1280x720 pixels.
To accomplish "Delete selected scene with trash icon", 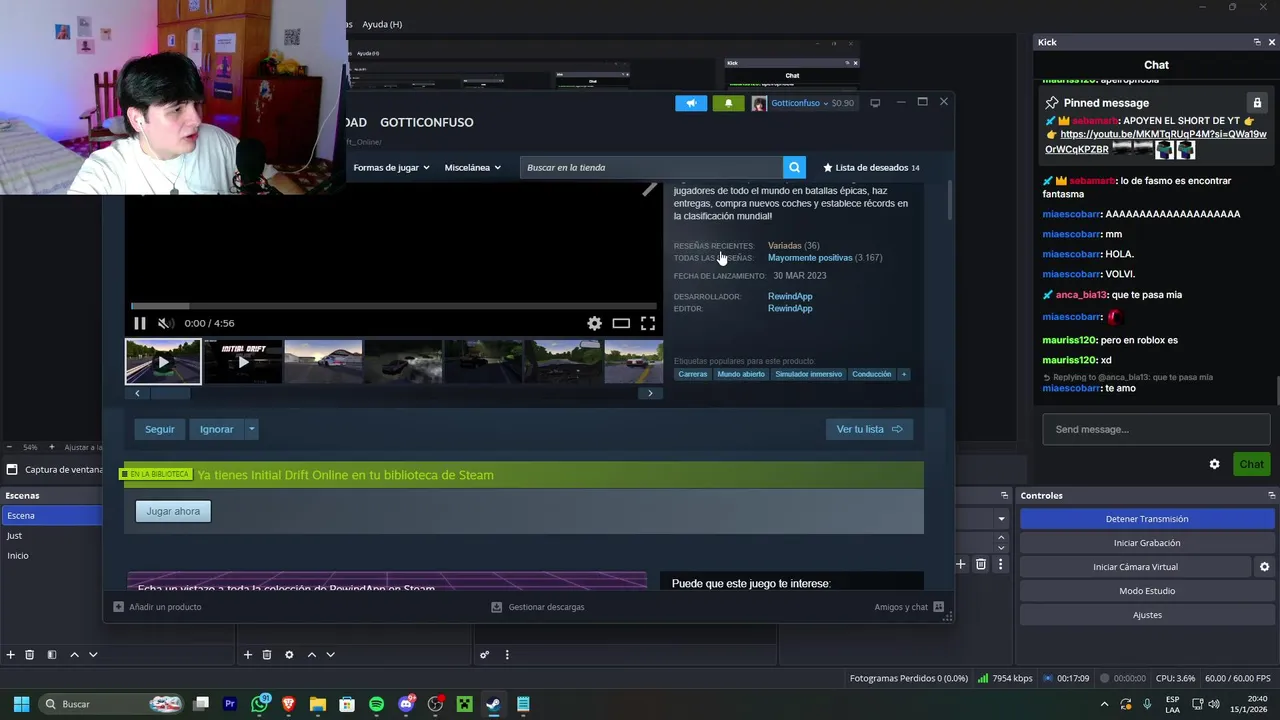I will point(30,655).
